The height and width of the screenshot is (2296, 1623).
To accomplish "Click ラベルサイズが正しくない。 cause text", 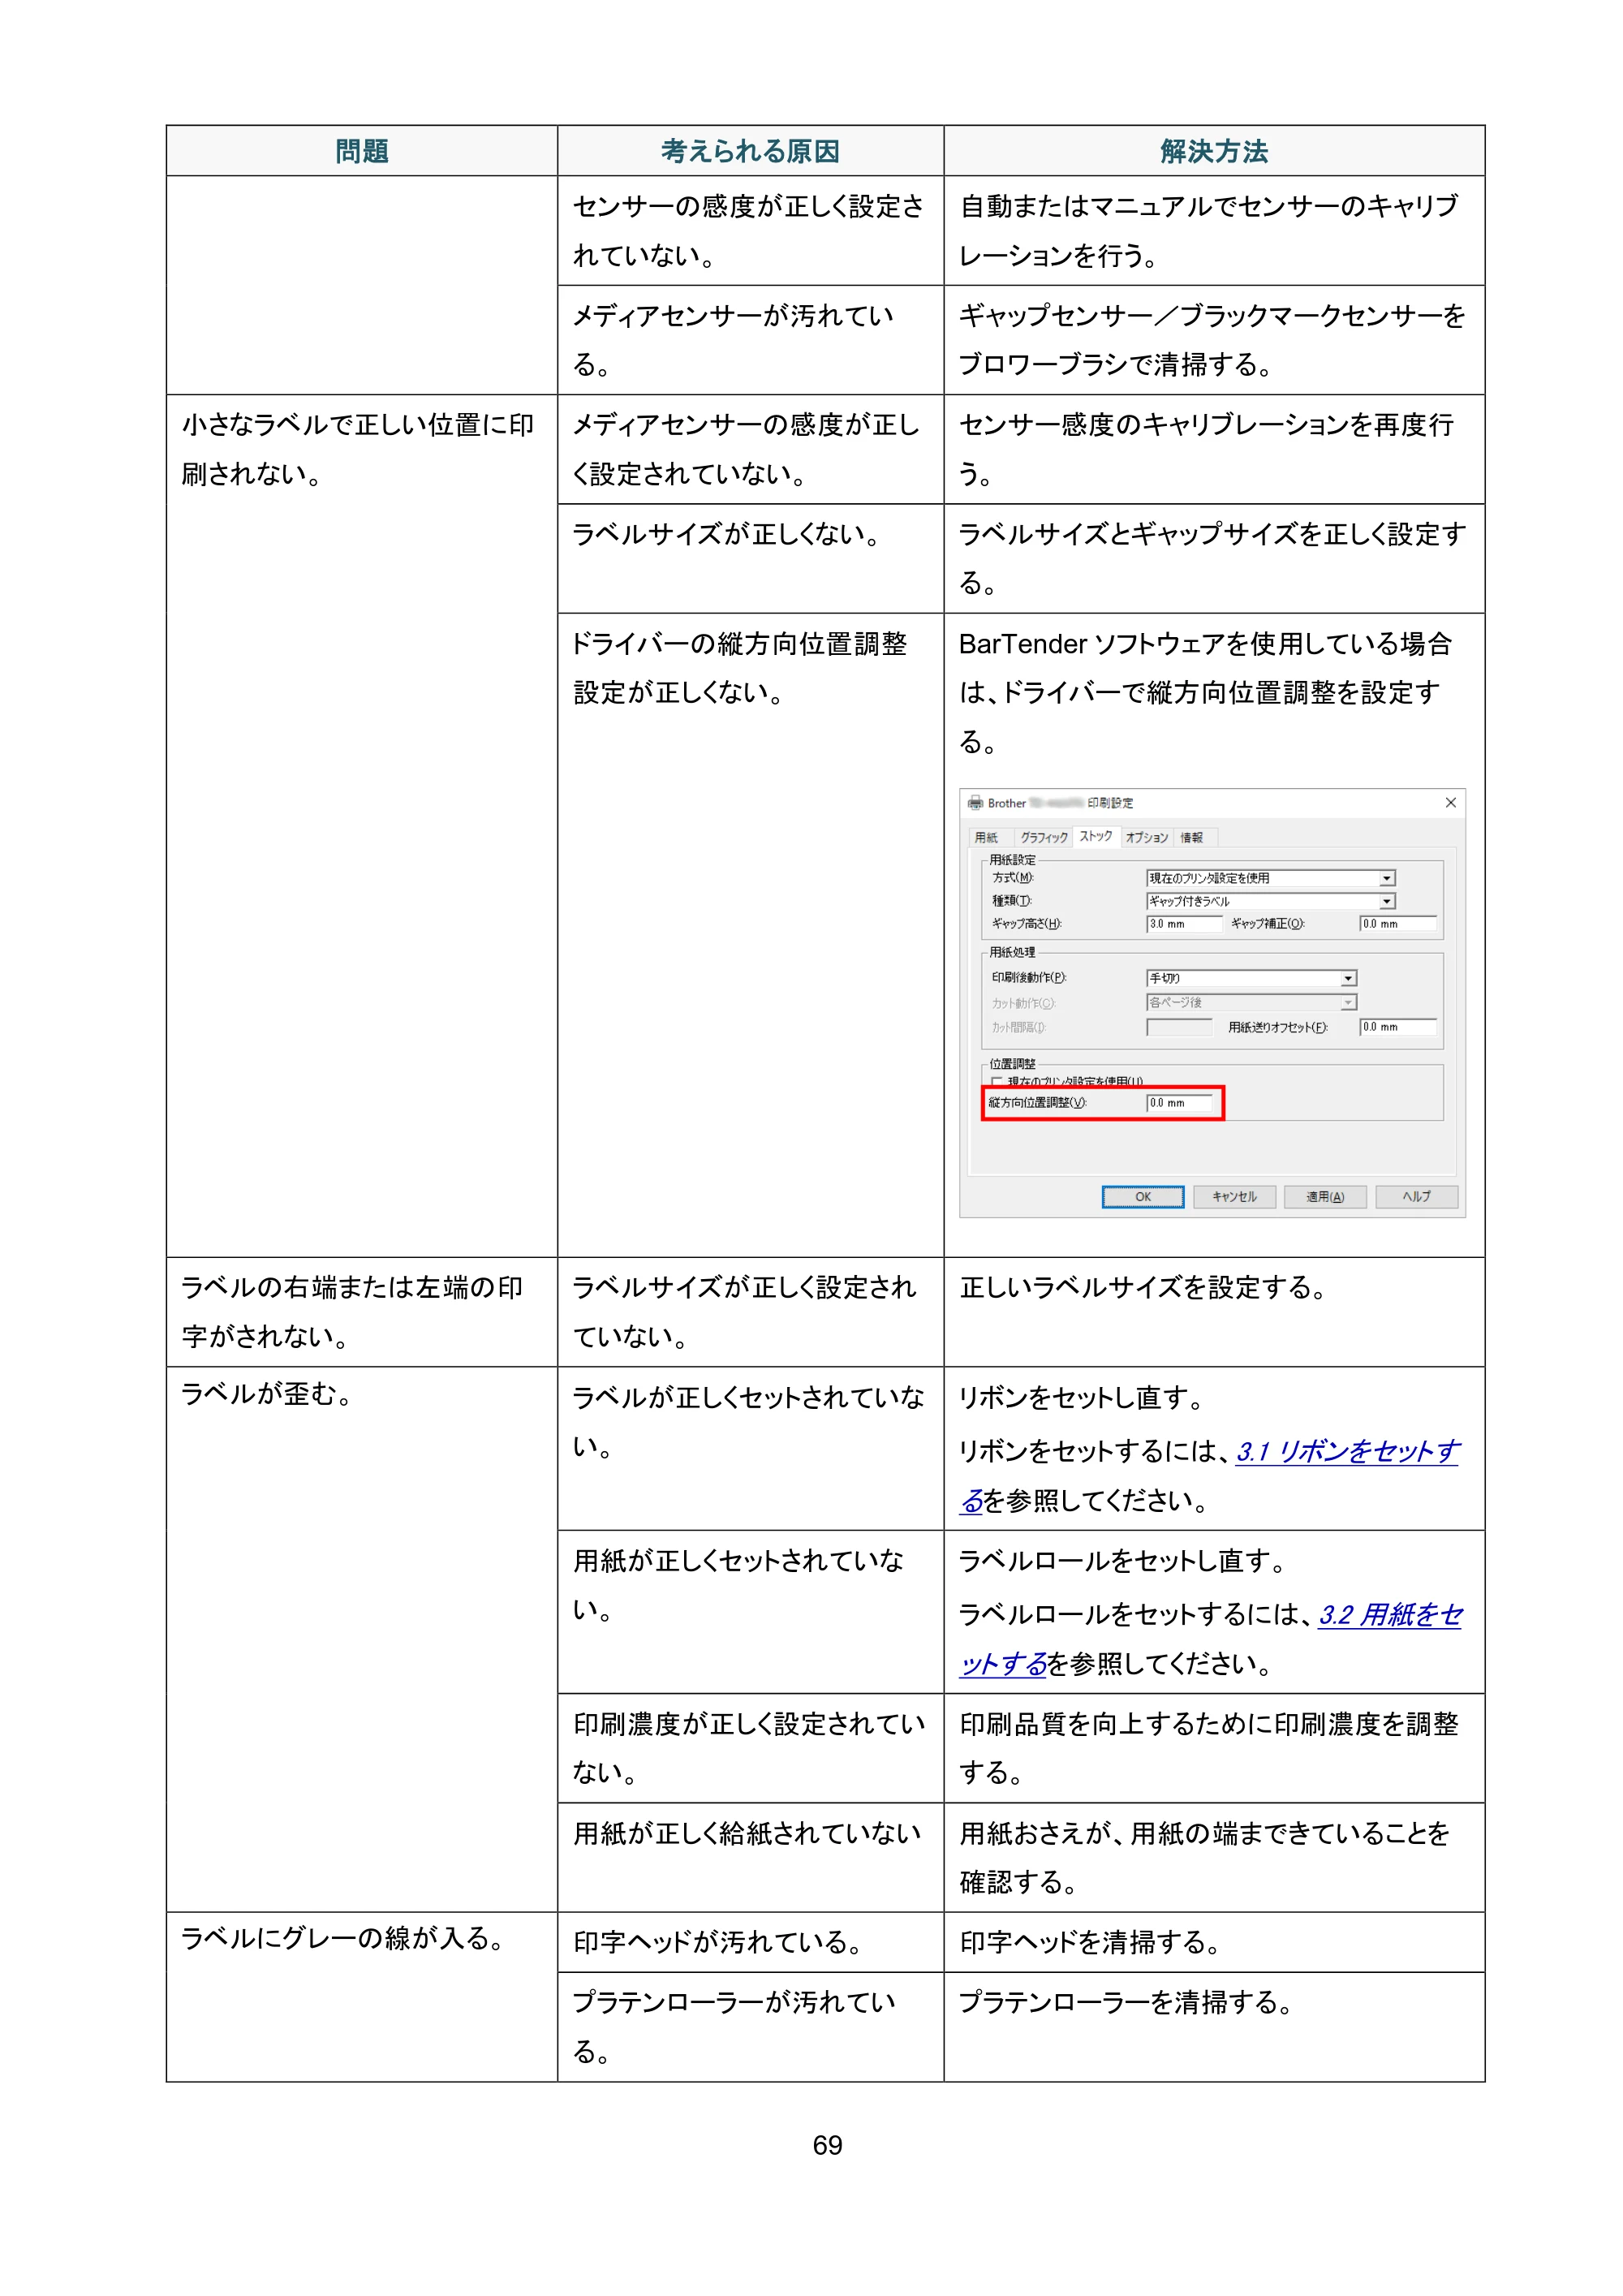I will 726,534.
